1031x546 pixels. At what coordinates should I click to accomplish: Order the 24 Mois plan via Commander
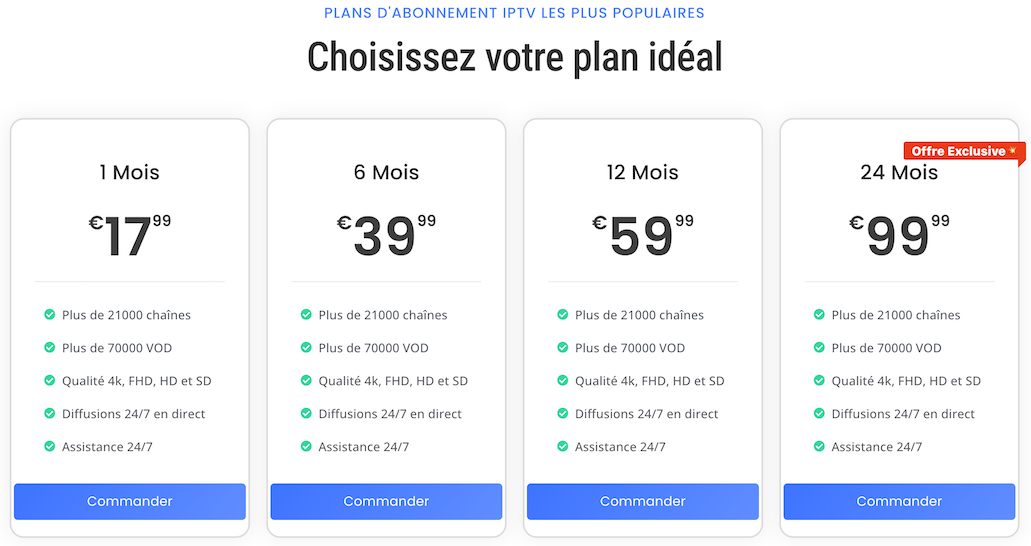899,501
